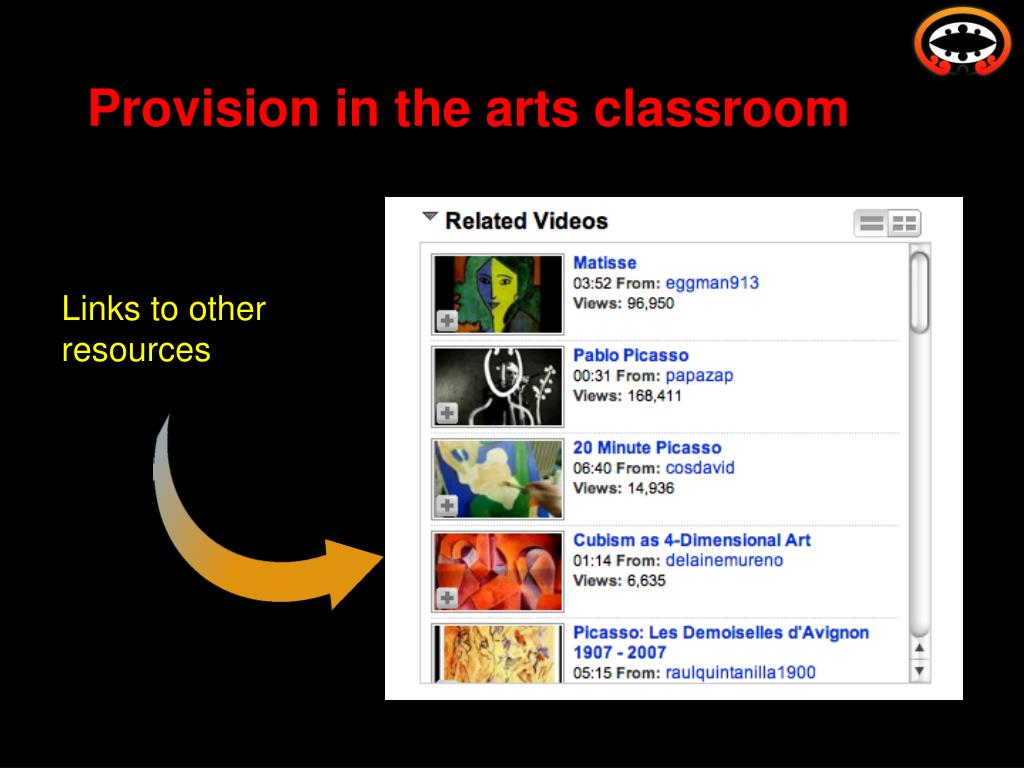Image resolution: width=1024 pixels, height=768 pixels.
Task: Click the scrollbar up arrow
Action: 919,648
